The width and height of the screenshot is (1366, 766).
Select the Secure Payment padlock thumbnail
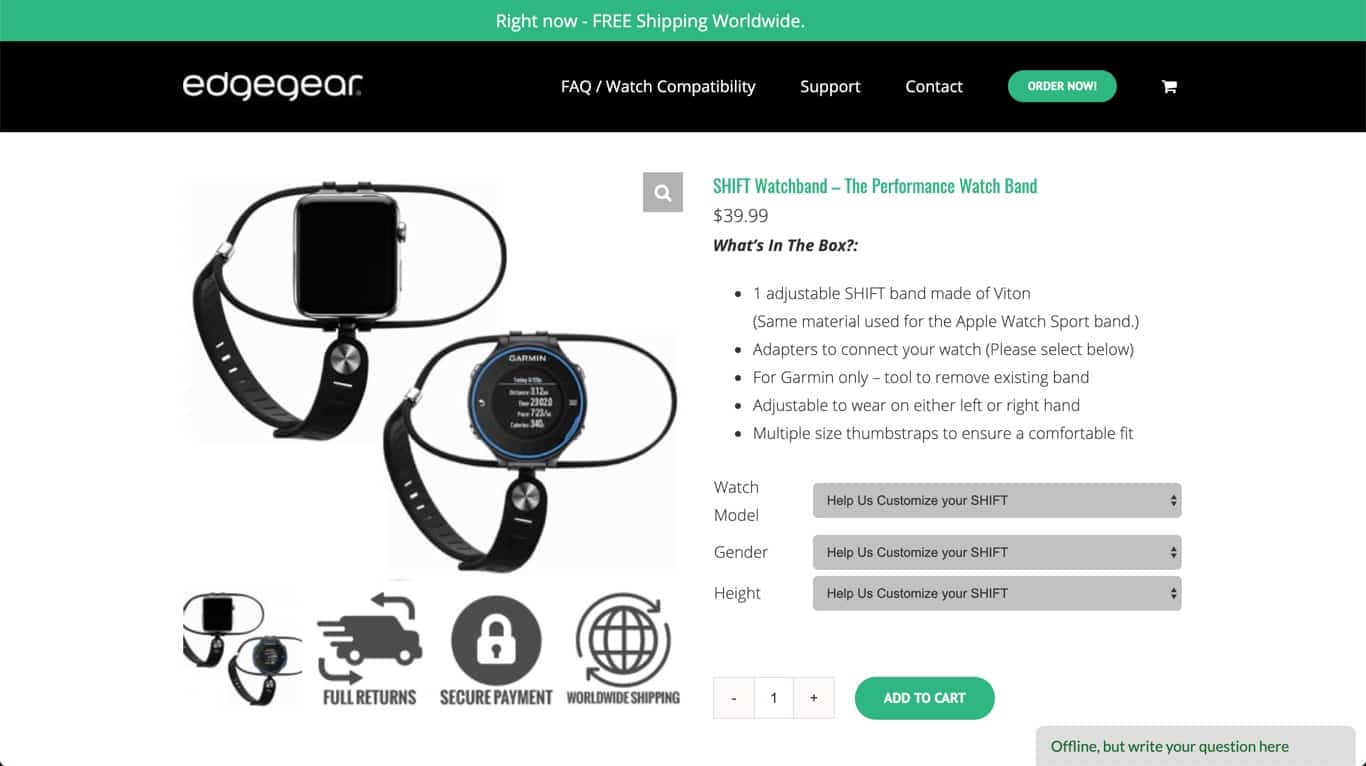(496, 648)
